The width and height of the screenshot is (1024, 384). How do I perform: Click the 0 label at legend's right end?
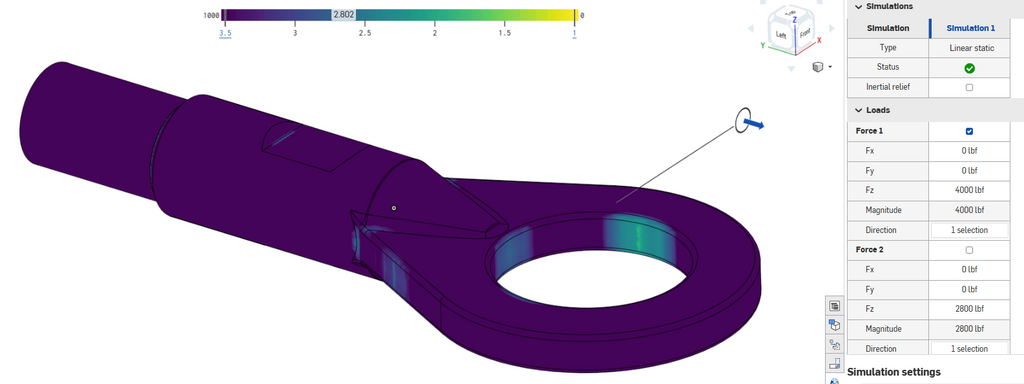tap(582, 15)
